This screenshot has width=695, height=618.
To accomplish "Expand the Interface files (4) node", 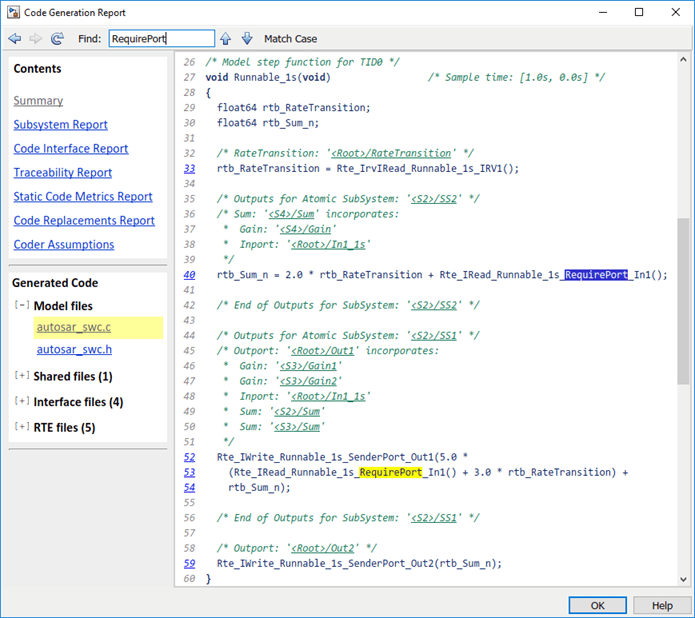I will tap(22, 402).
